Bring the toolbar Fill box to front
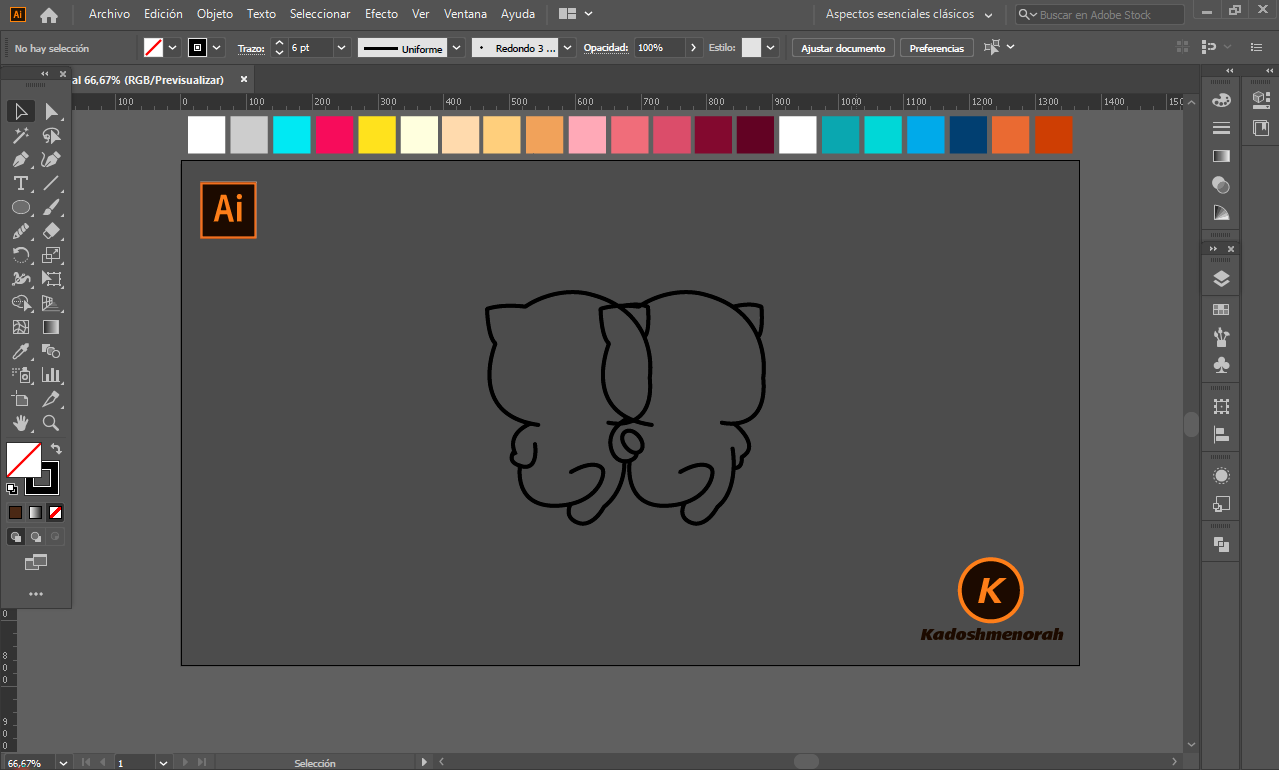1279x770 pixels. [23, 460]
